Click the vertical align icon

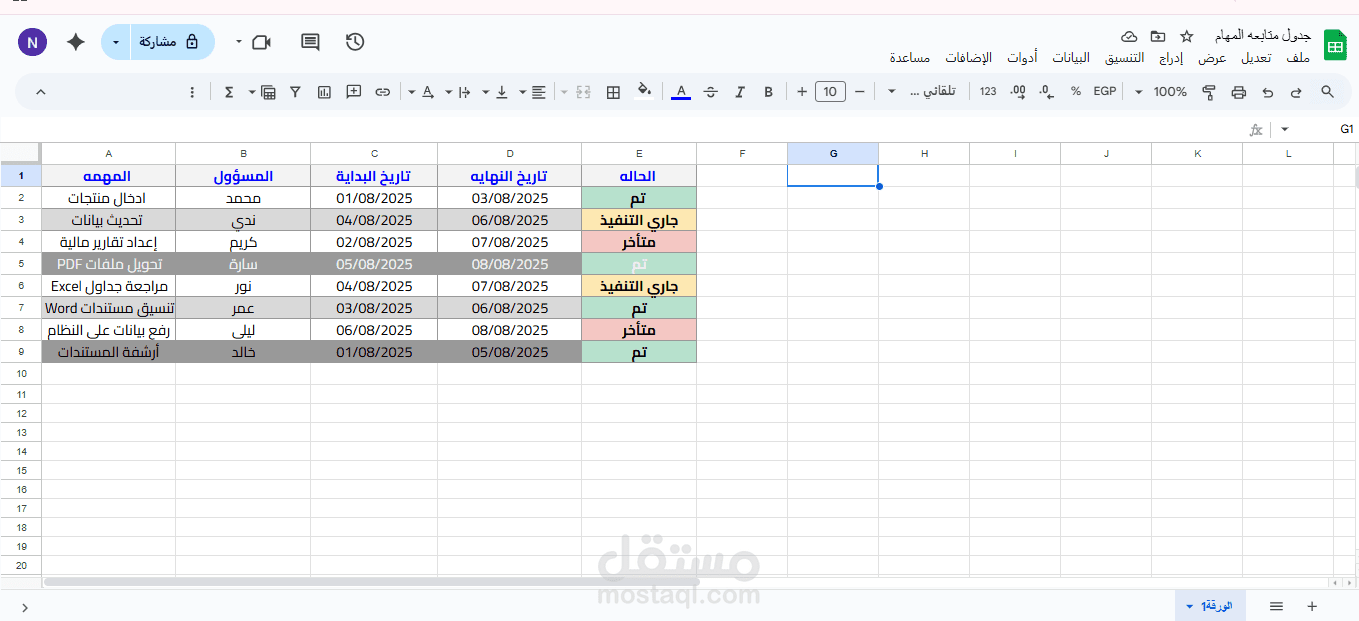click(502, 92)
